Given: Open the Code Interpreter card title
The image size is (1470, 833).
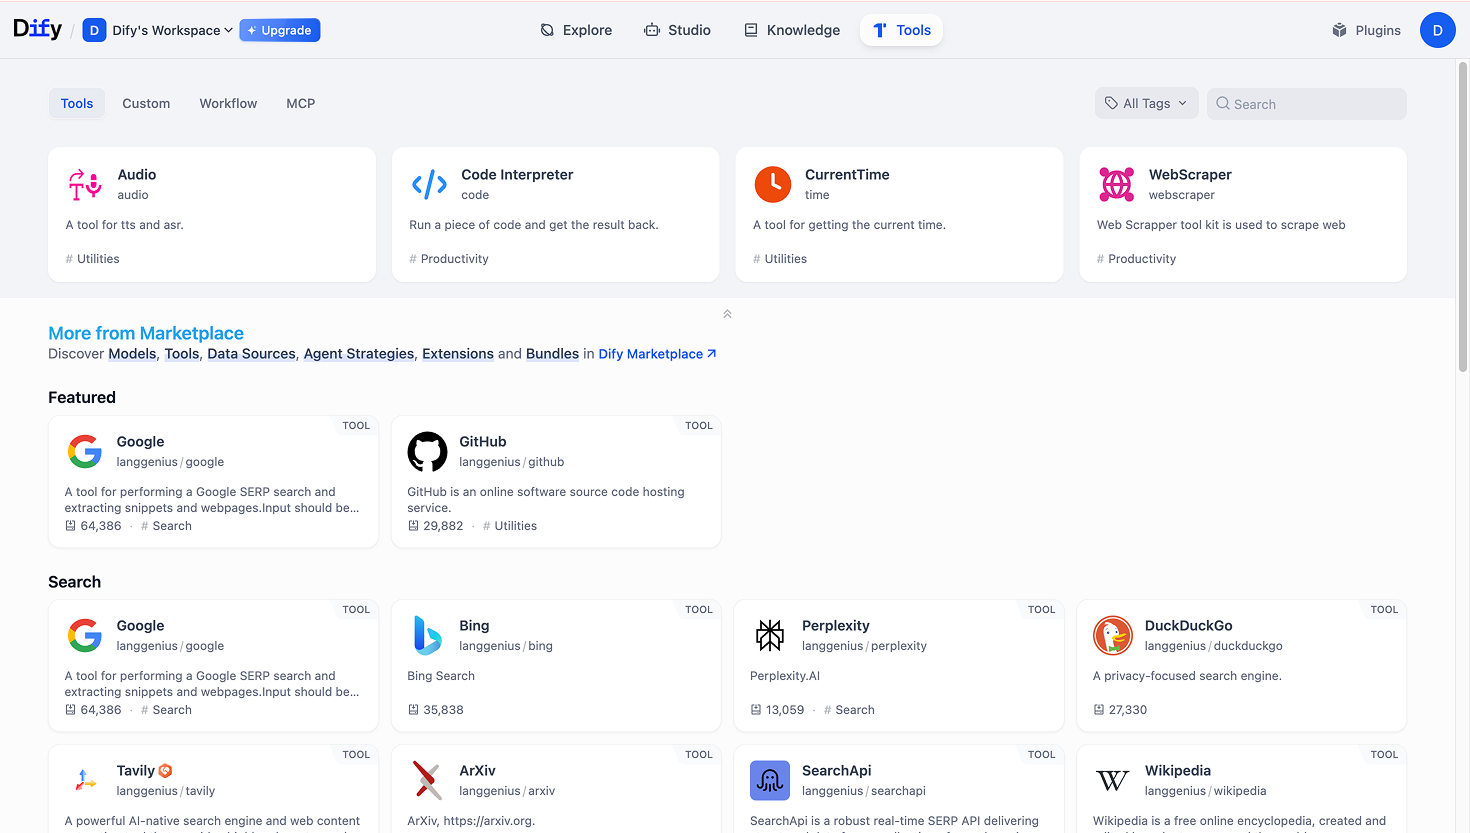Looking at the screenshot, I should 517,174.
